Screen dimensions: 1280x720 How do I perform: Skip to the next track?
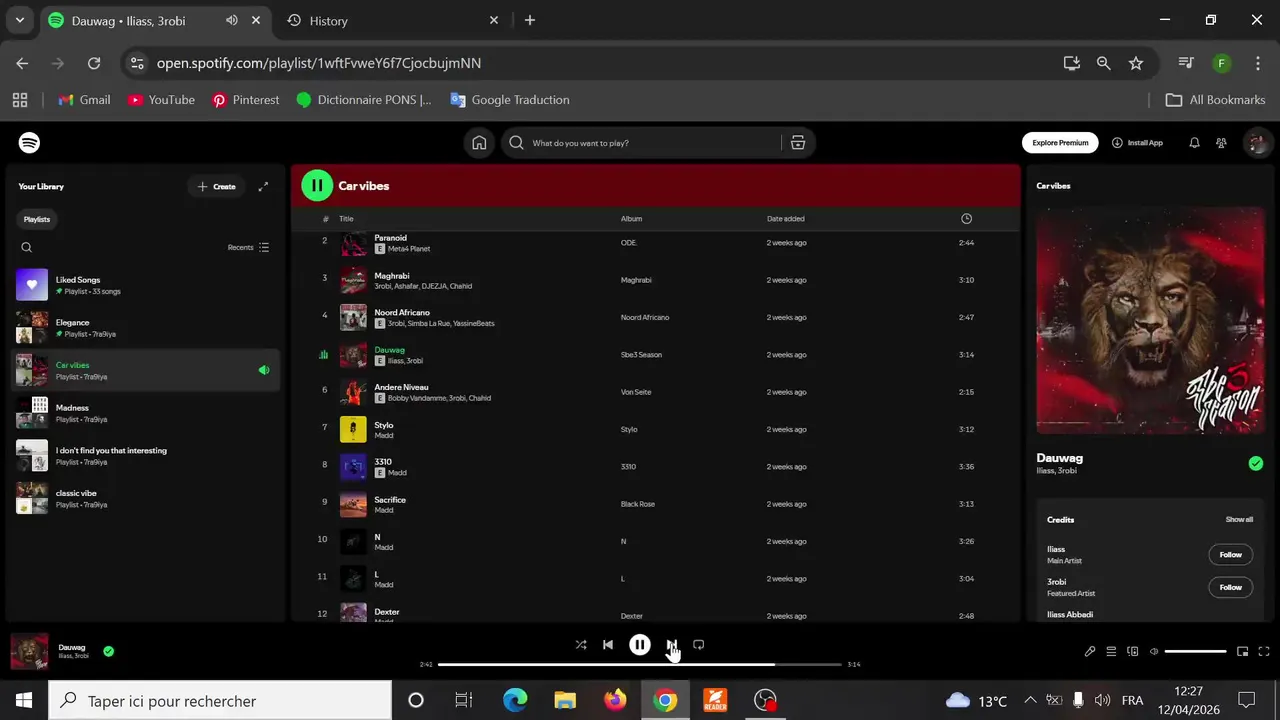[x=672, y=645]
